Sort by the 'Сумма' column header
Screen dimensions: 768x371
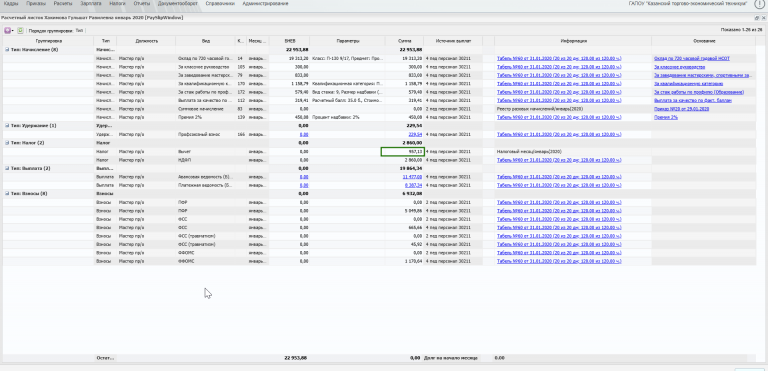(x=404, y=41)
